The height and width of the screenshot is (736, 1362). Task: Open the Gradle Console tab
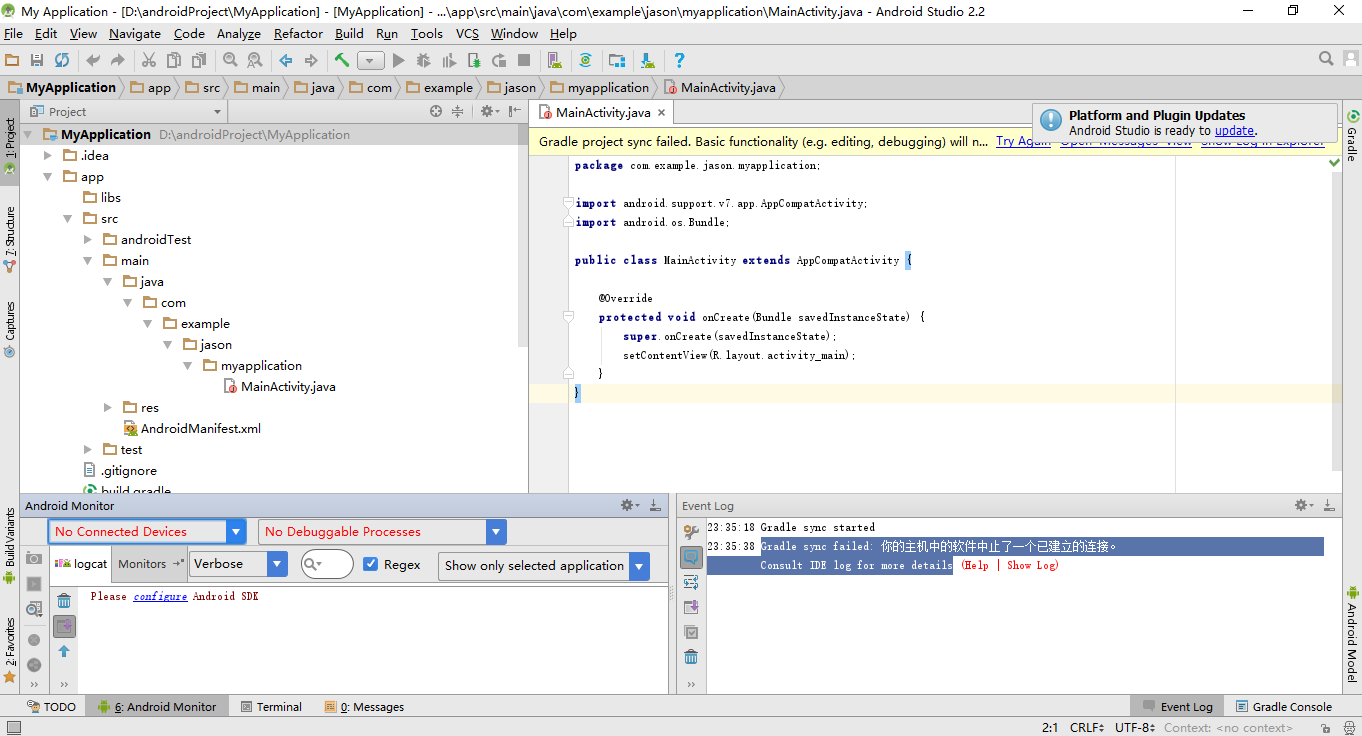pyautogui.click(x=1283, y=706)
